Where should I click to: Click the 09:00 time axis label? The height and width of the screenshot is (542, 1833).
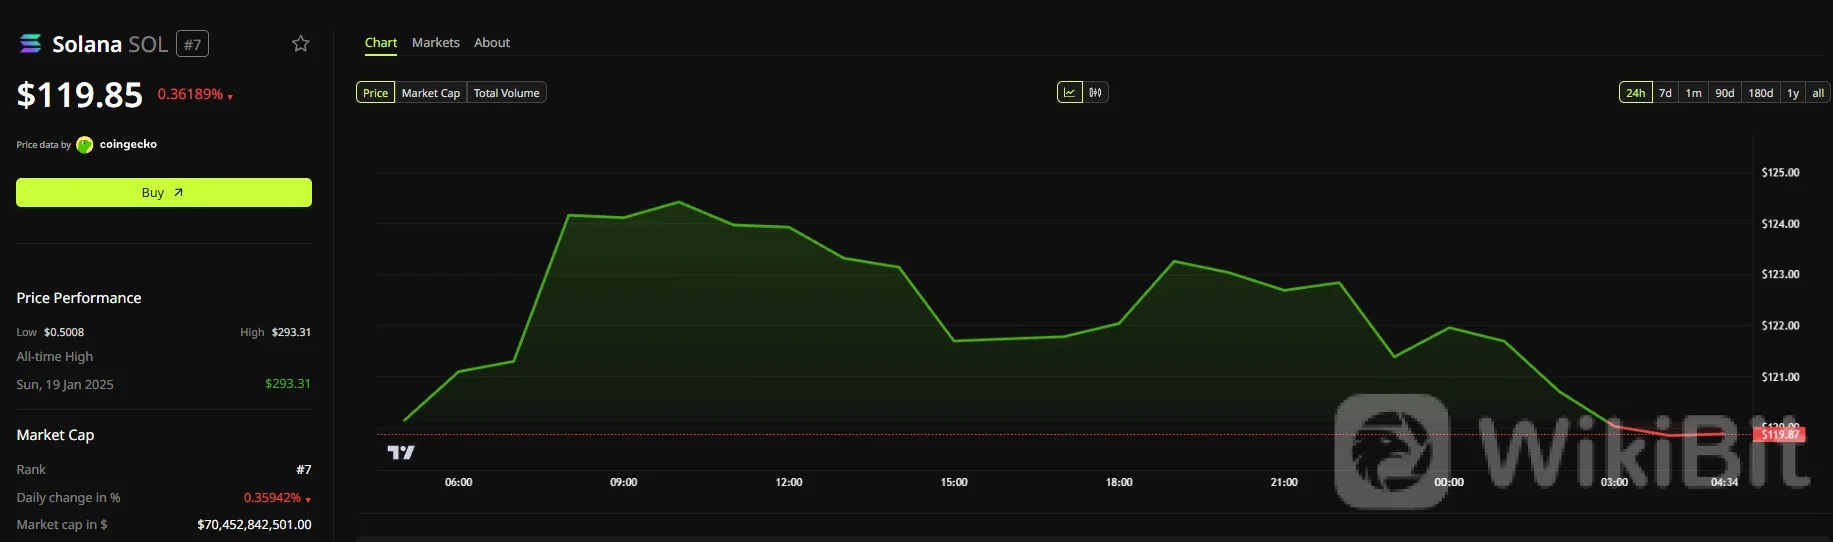623,482
